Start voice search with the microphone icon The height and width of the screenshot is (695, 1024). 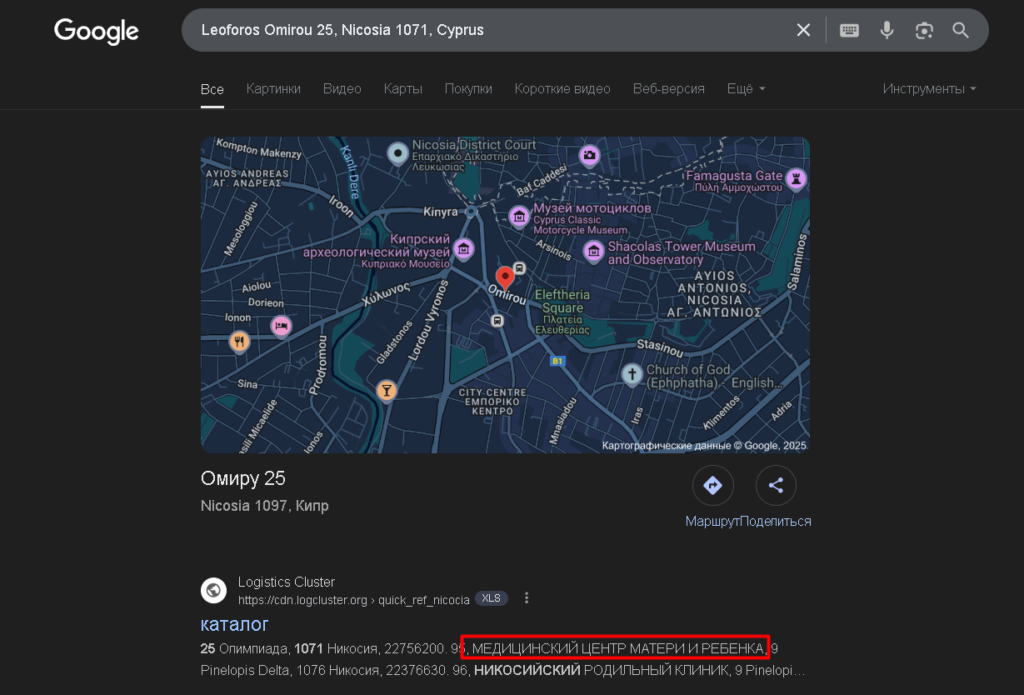[886, 30]
